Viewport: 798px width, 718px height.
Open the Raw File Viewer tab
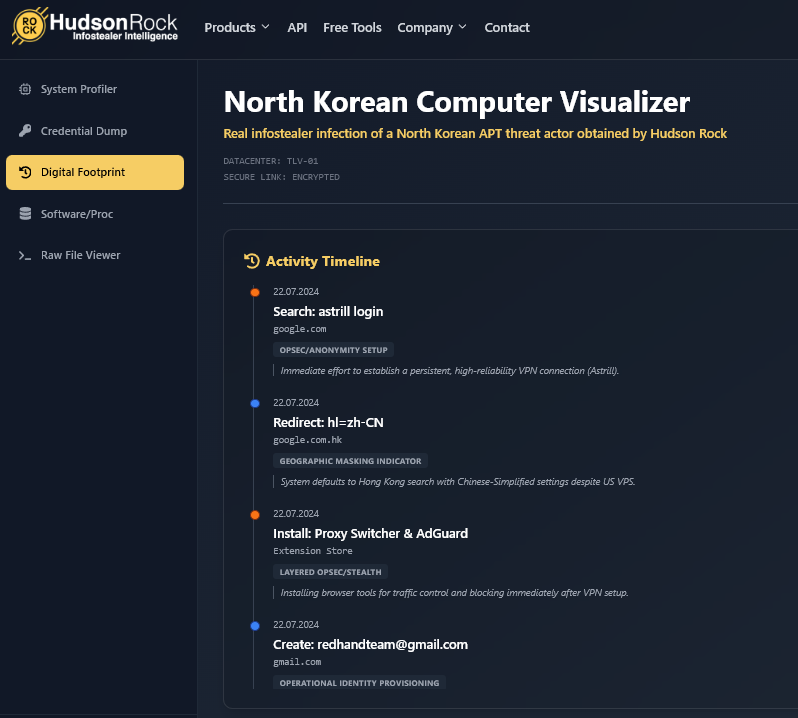coord(95,255)
